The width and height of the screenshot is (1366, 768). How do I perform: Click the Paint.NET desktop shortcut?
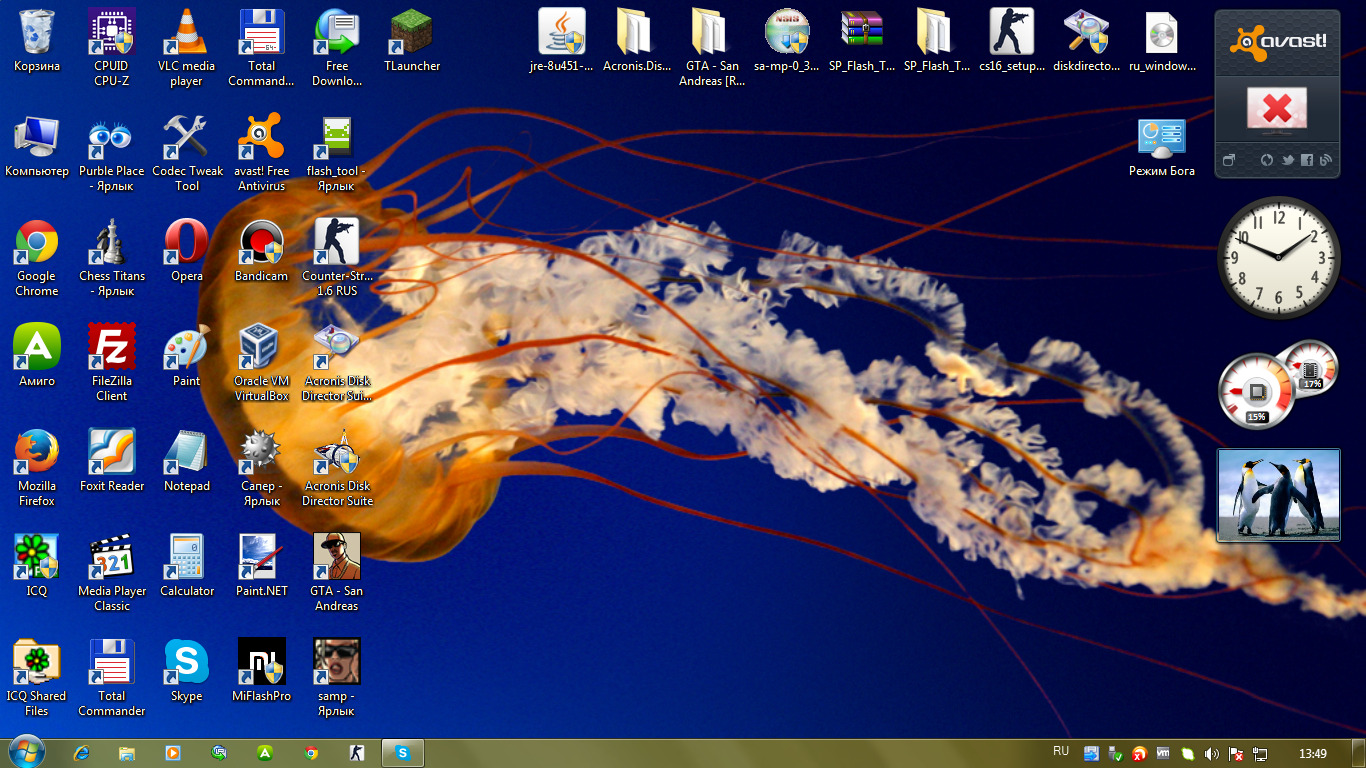(x=261, y=559)
